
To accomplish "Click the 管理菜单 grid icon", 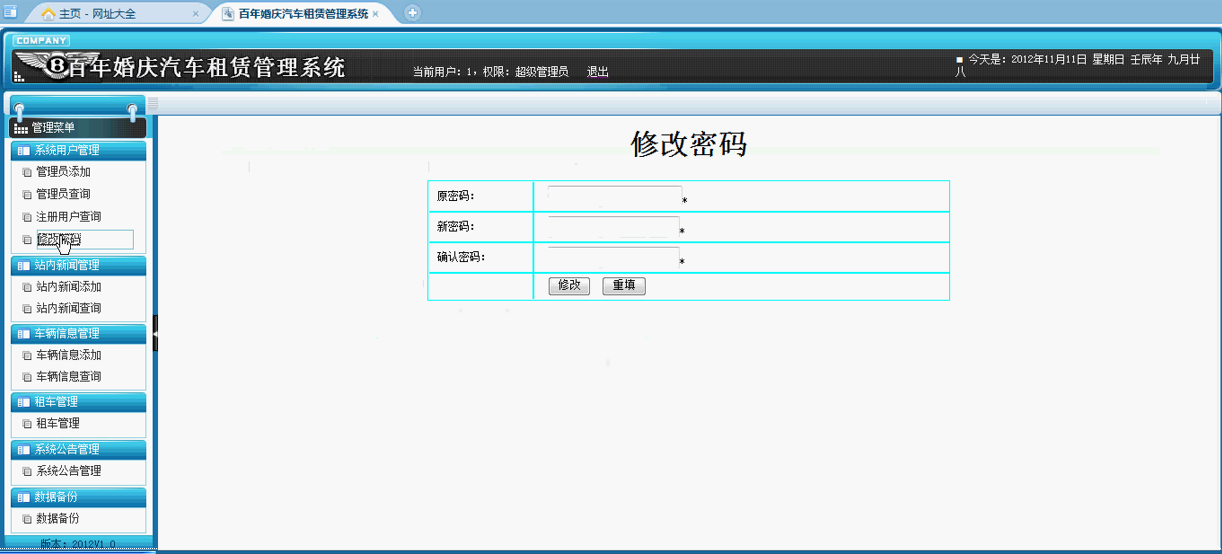I will pos(21,128).
